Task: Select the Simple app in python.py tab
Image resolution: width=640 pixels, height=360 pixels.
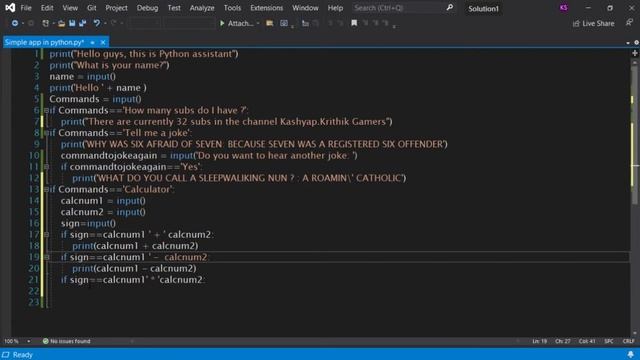Action: pyautogui.click(x=44, y=42)
